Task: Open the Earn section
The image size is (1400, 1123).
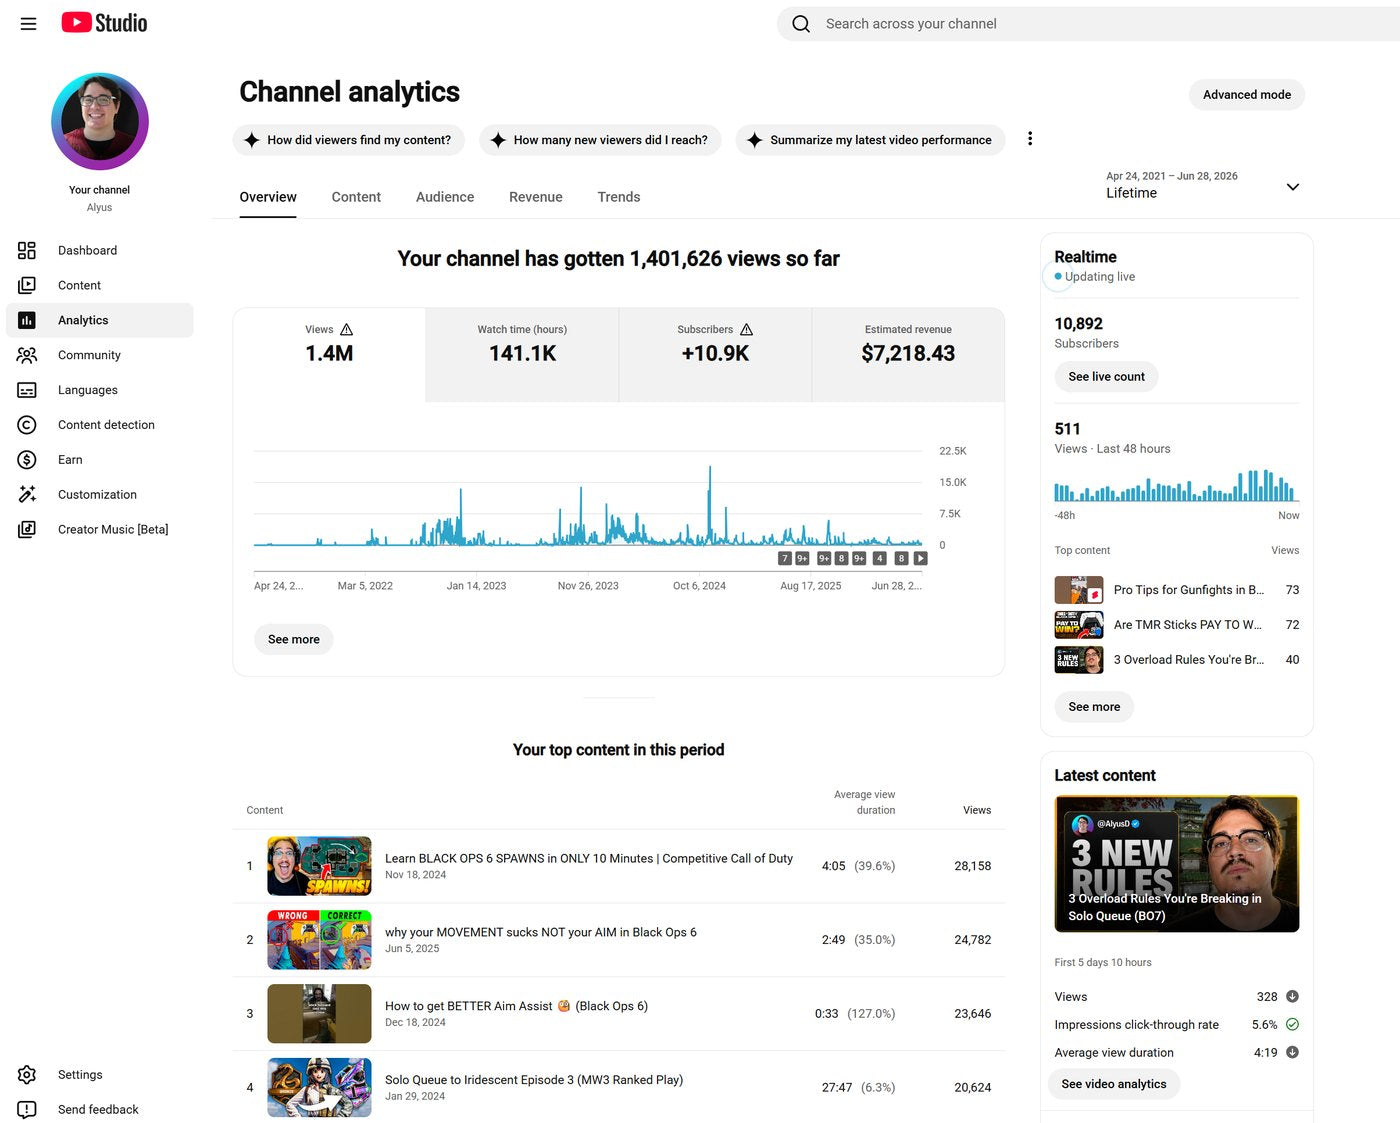Action: [100, 460]
